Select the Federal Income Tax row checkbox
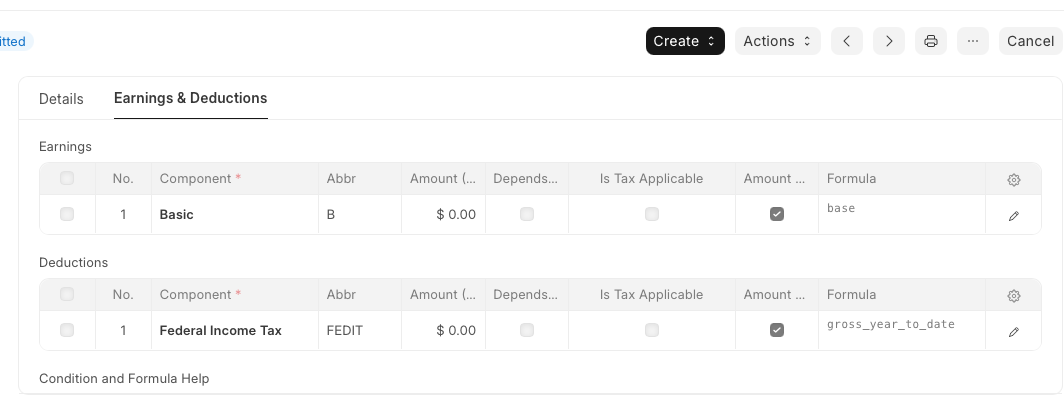The image size is (1064, 406). [x=66, y=330]
